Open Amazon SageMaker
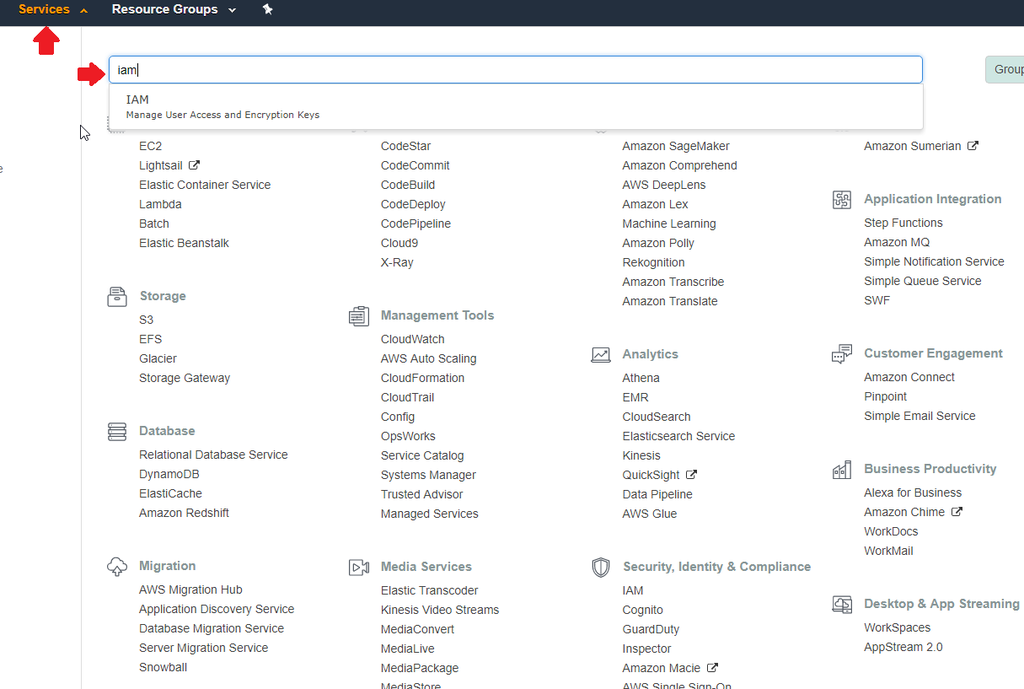 675,146
